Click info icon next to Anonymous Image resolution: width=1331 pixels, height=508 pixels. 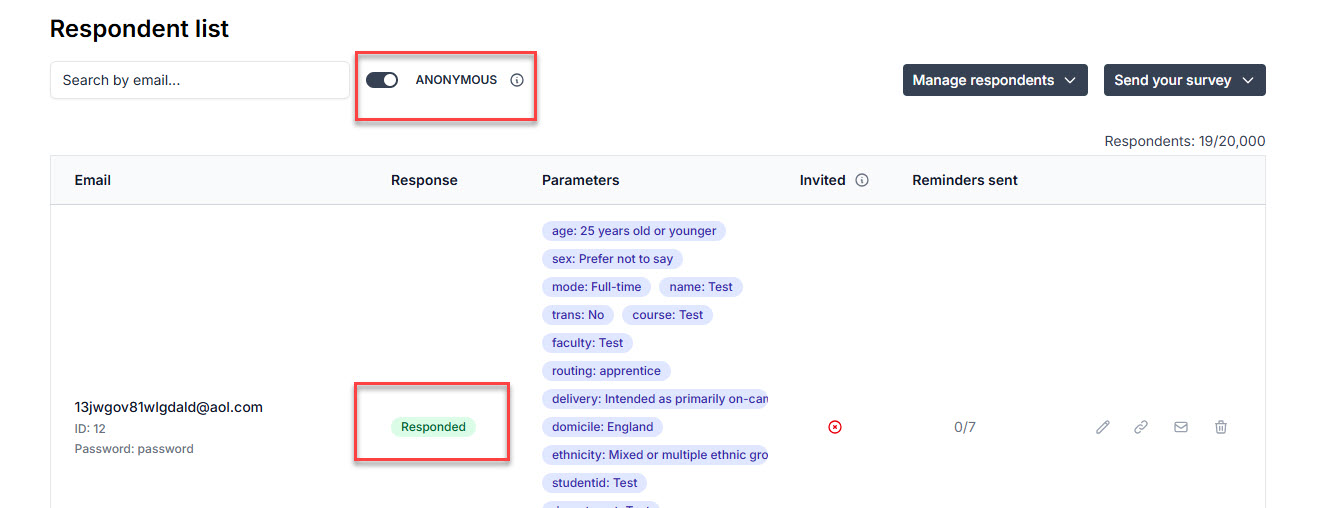click(x=517, y=80)
